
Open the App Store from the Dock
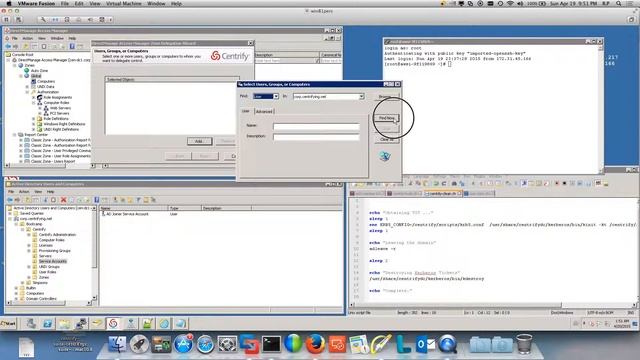(183, 344)
